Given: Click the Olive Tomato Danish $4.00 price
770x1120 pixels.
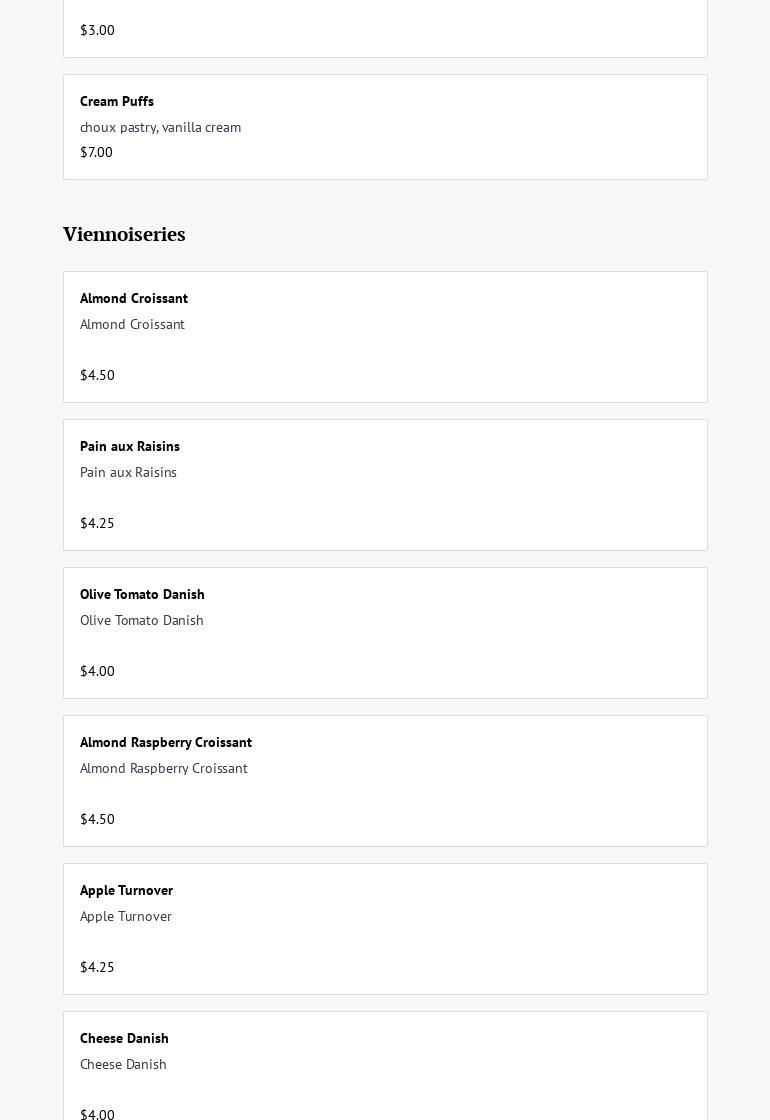Looking at the screenshot, I should 97,671.
